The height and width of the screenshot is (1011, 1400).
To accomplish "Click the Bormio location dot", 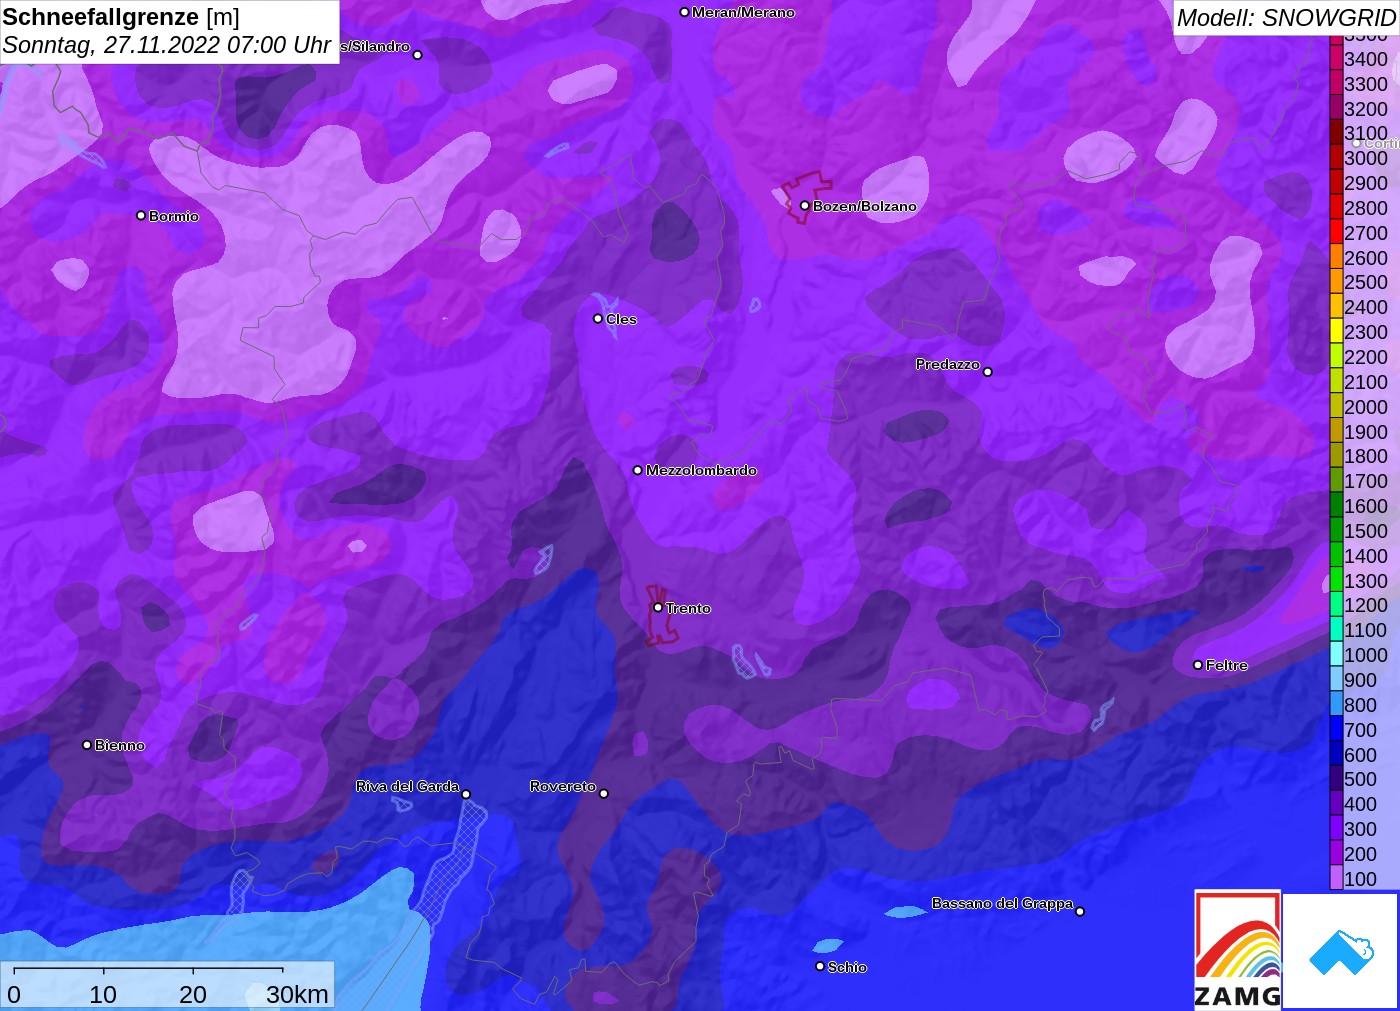I will point(141,216).
